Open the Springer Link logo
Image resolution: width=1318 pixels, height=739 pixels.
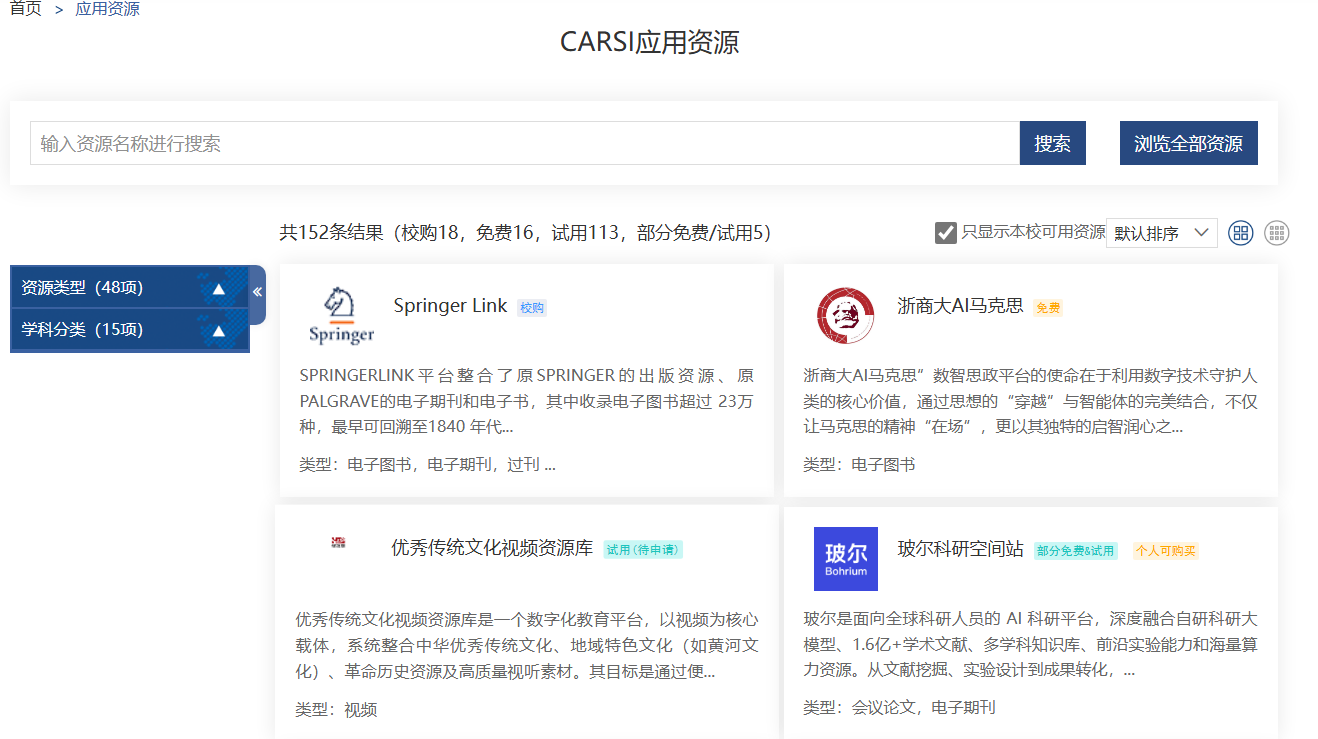coord(341,315)
